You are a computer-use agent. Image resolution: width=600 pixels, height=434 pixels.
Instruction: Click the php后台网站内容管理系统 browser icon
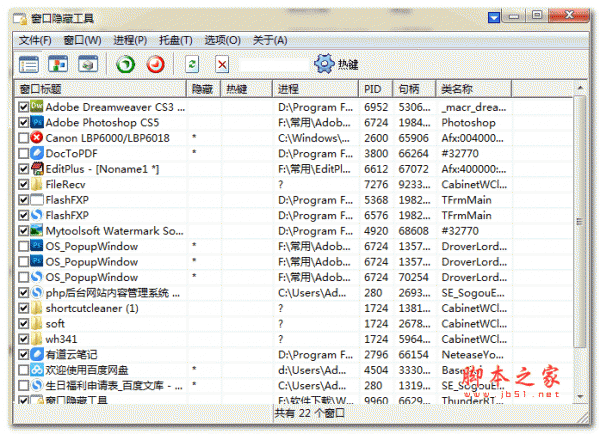coord(37,292)
